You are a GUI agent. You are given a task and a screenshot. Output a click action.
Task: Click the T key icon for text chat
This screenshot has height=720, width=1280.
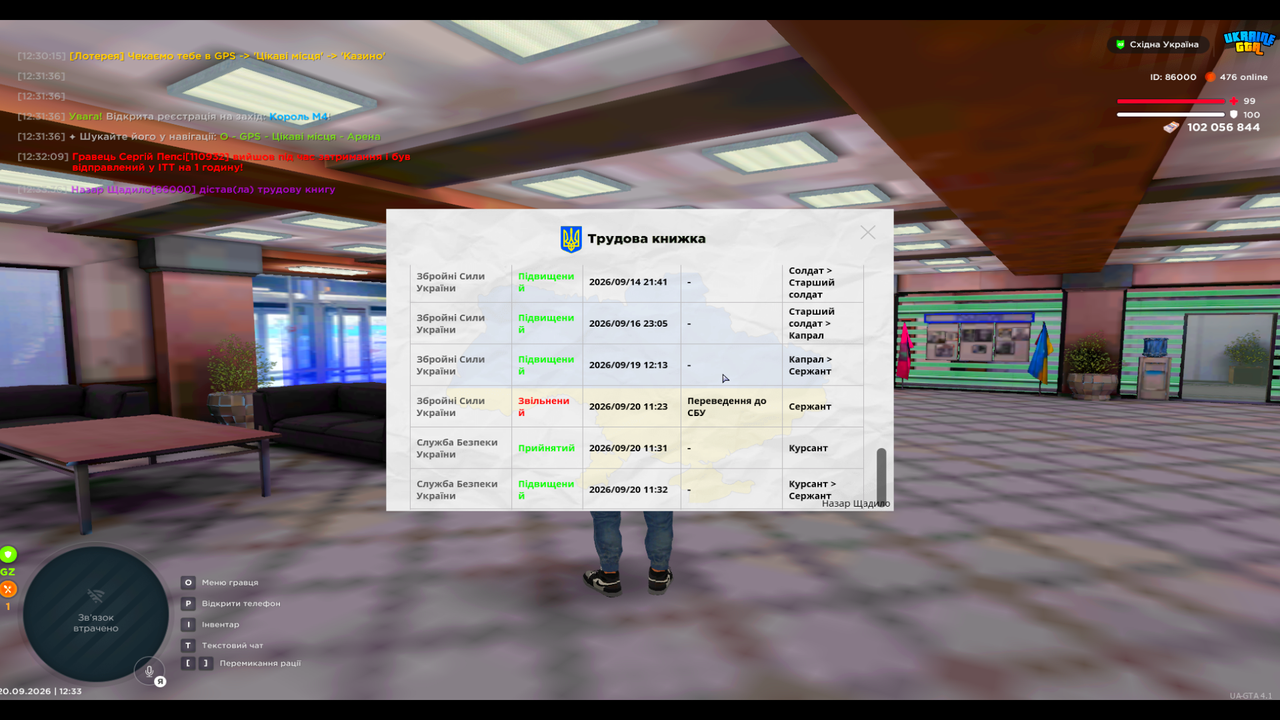188,645
